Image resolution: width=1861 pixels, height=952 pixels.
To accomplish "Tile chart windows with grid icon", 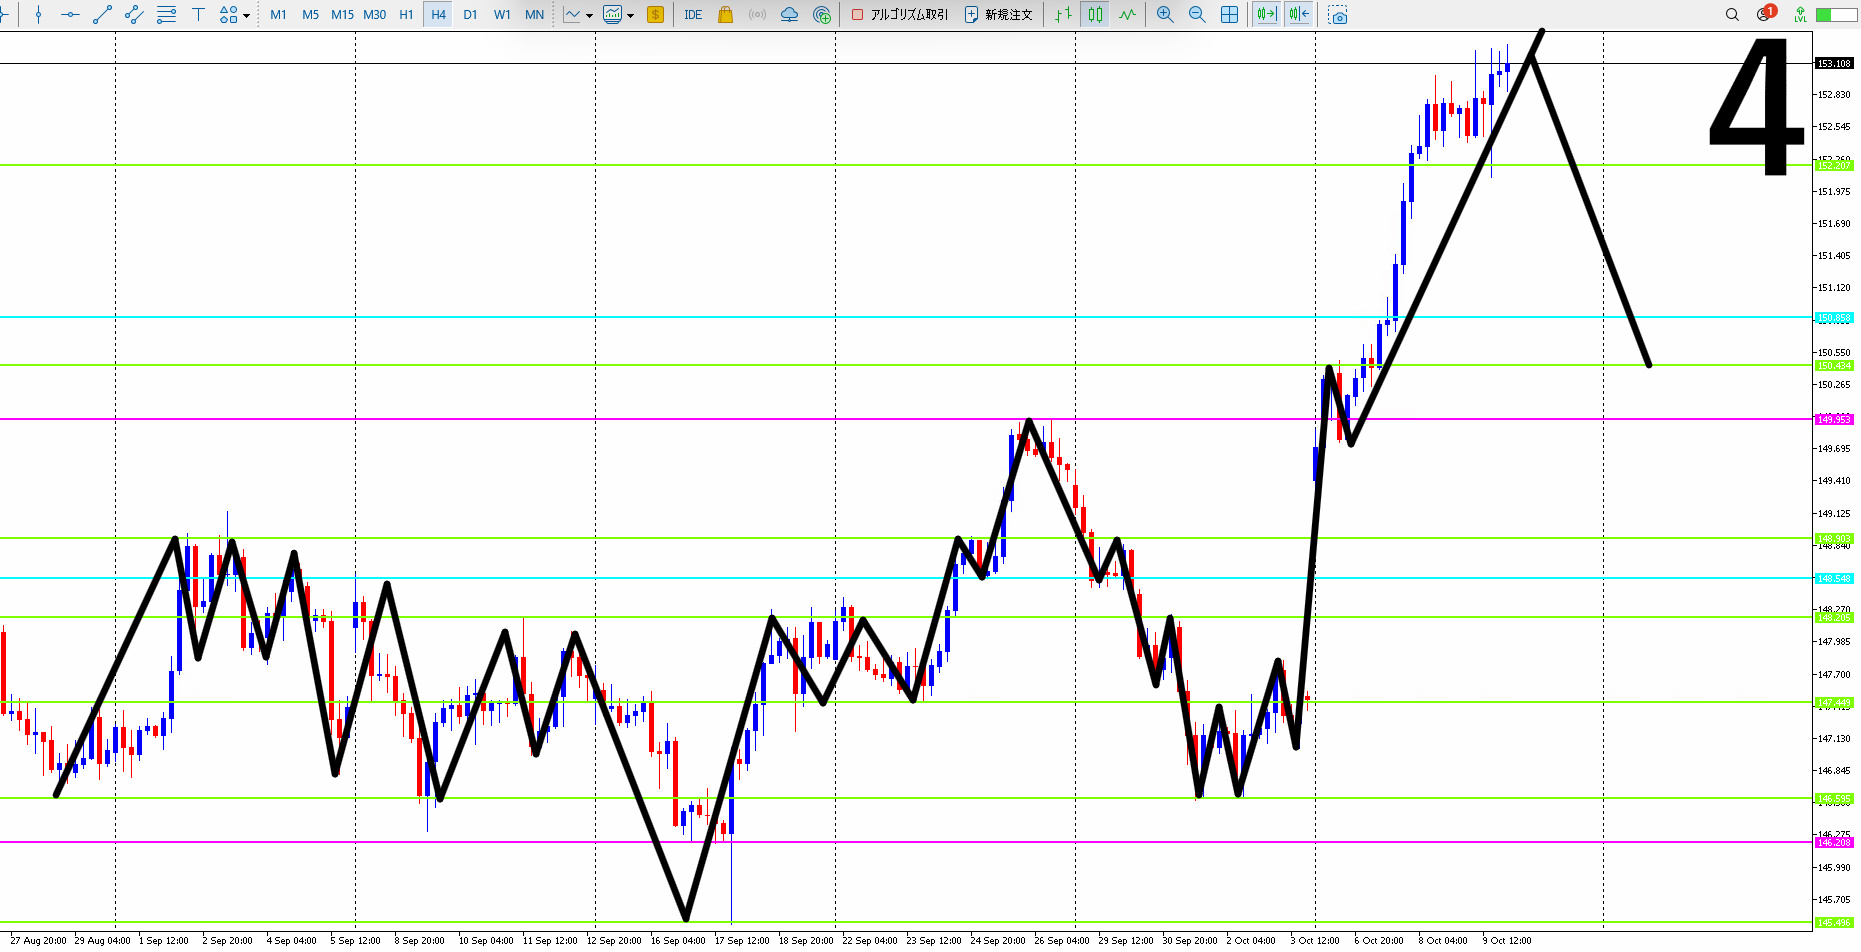I will [1229, 15].
